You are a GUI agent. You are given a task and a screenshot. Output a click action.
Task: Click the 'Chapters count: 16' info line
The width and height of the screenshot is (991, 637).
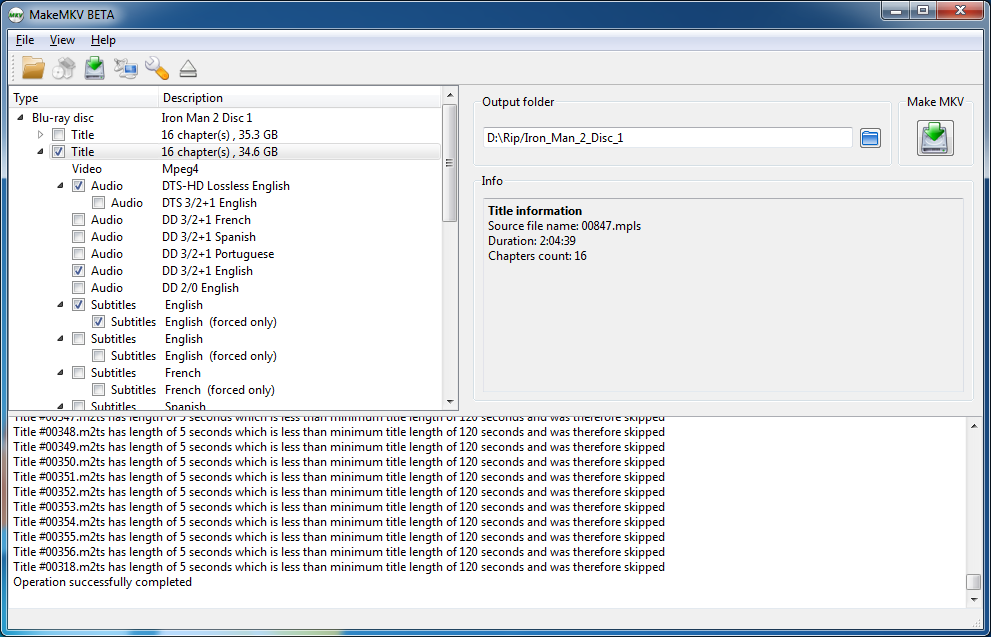pos(537,256)
